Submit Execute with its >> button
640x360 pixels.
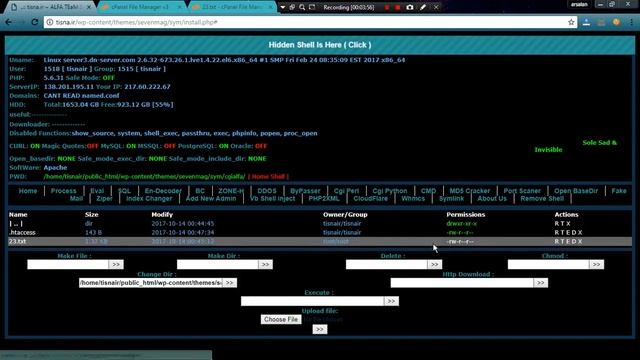point(391,301)
